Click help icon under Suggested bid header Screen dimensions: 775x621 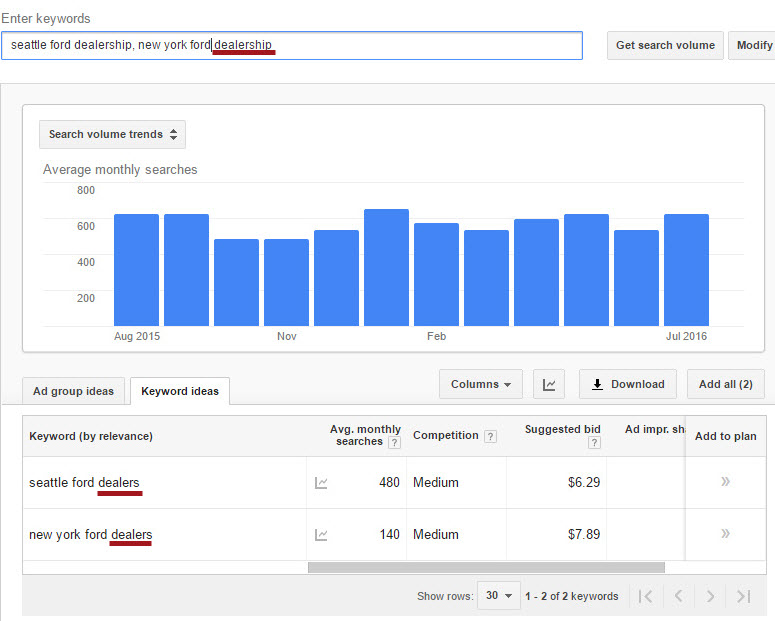pyautogui.click(x=594, y=443)
